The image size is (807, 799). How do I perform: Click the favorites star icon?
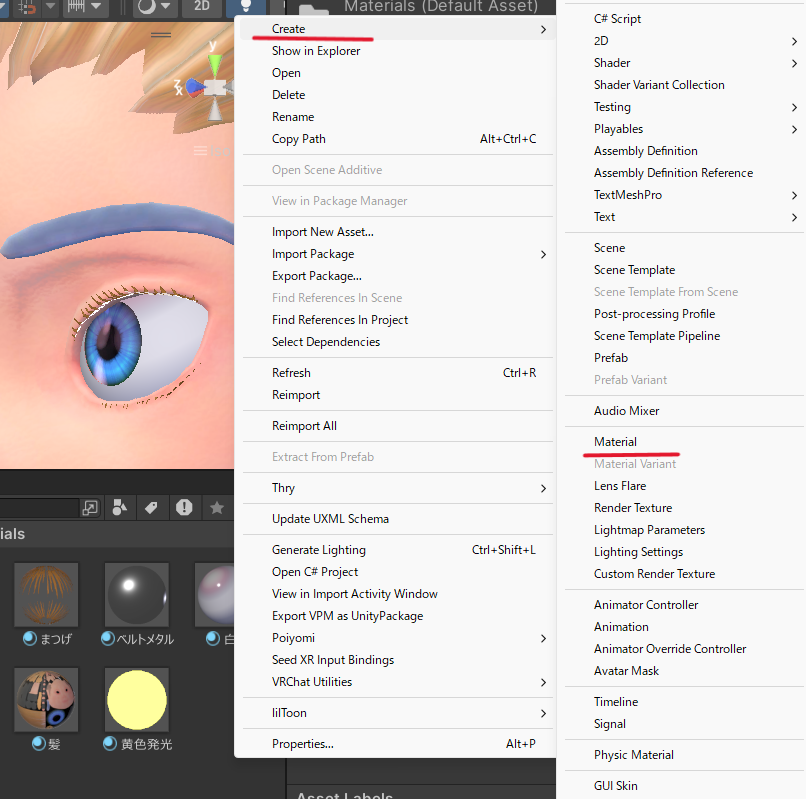pos(216,508)
